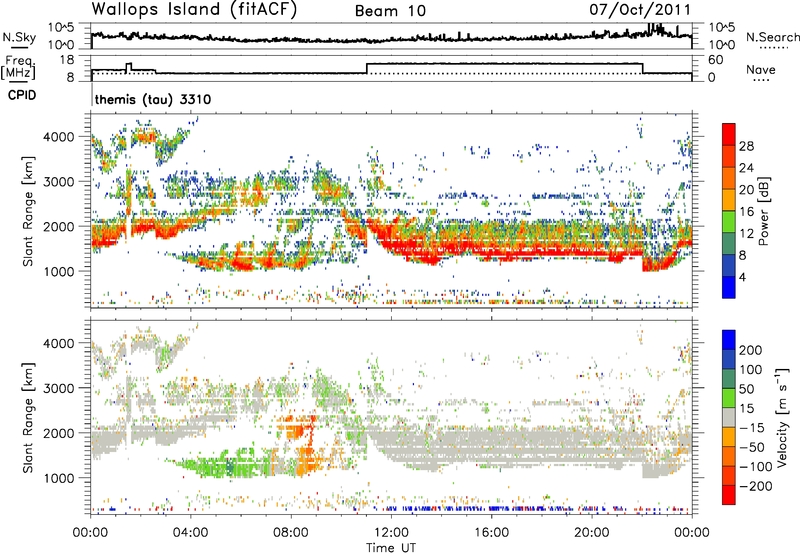This screenshot has height=554, width=800.
Task: Click the '60' Nave axis tick label
Action: [715, 60]
